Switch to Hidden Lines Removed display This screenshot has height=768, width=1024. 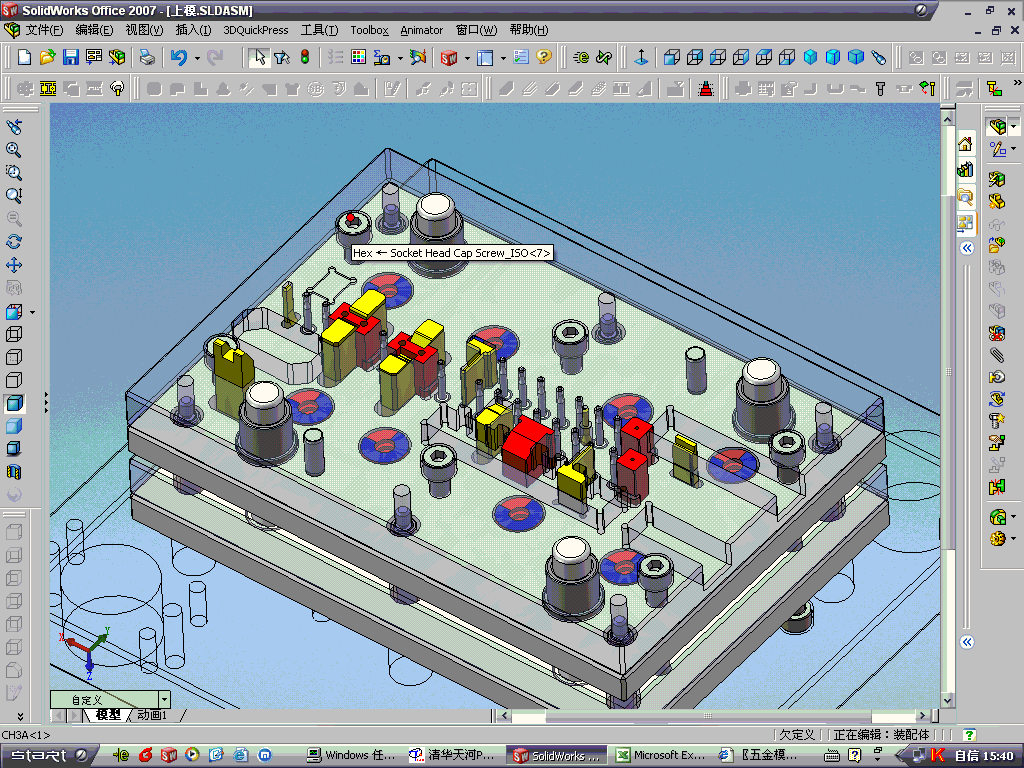tap(14, 380)
